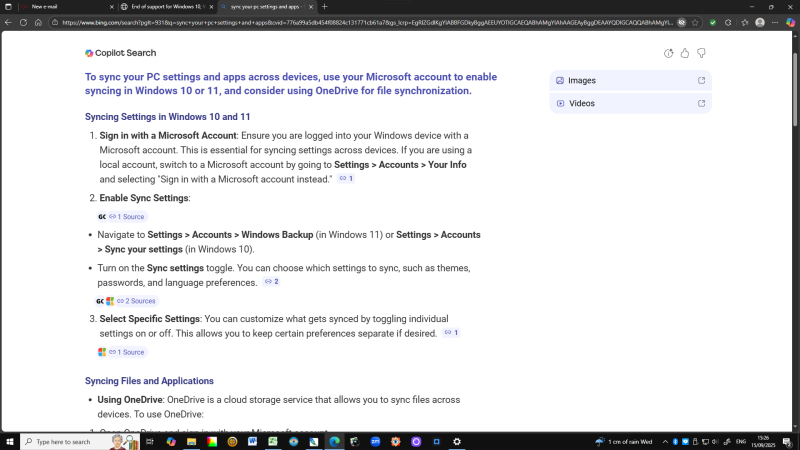Click the thumbs down feedback icon
The width and height of the screenshot is (800, 450).
pyautogui.click(x=701, y=53)
